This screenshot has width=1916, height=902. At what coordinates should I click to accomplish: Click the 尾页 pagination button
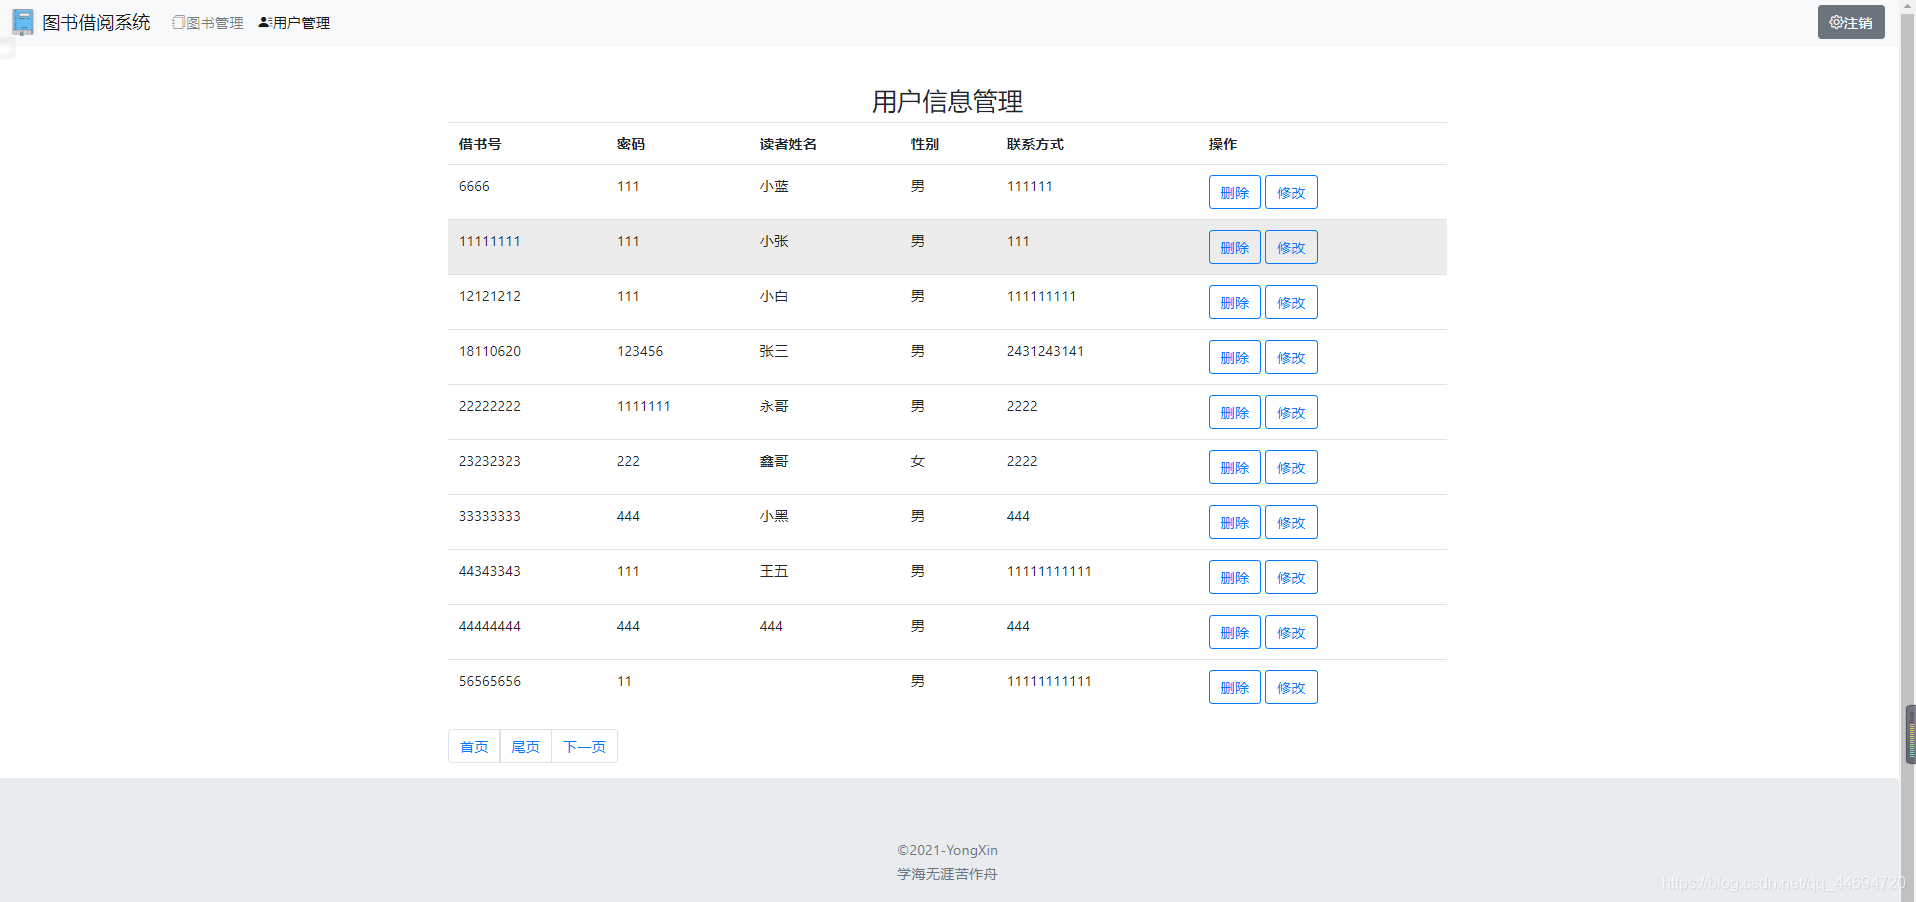[525, 746]
